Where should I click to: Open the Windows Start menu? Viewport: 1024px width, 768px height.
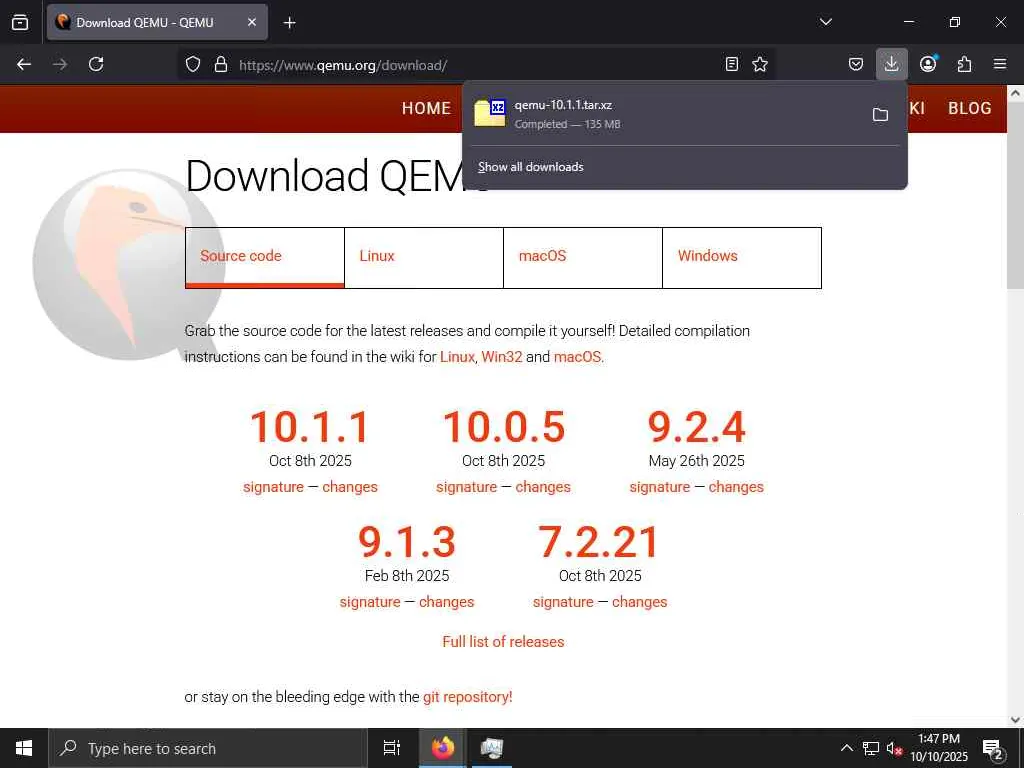pyautogui.click(x=24, y=748)
